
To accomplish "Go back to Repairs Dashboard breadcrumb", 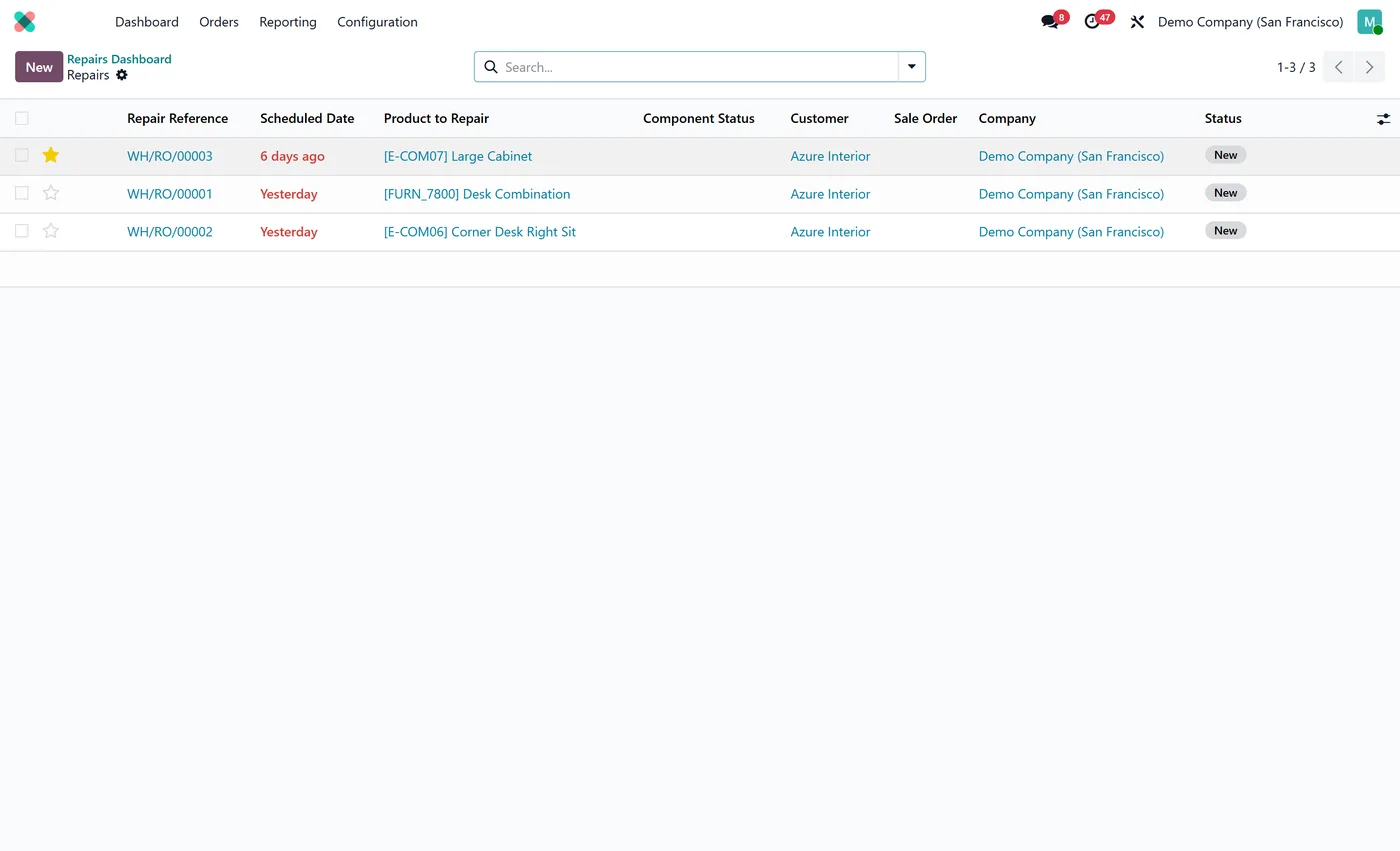I will (x=119, y=59).
